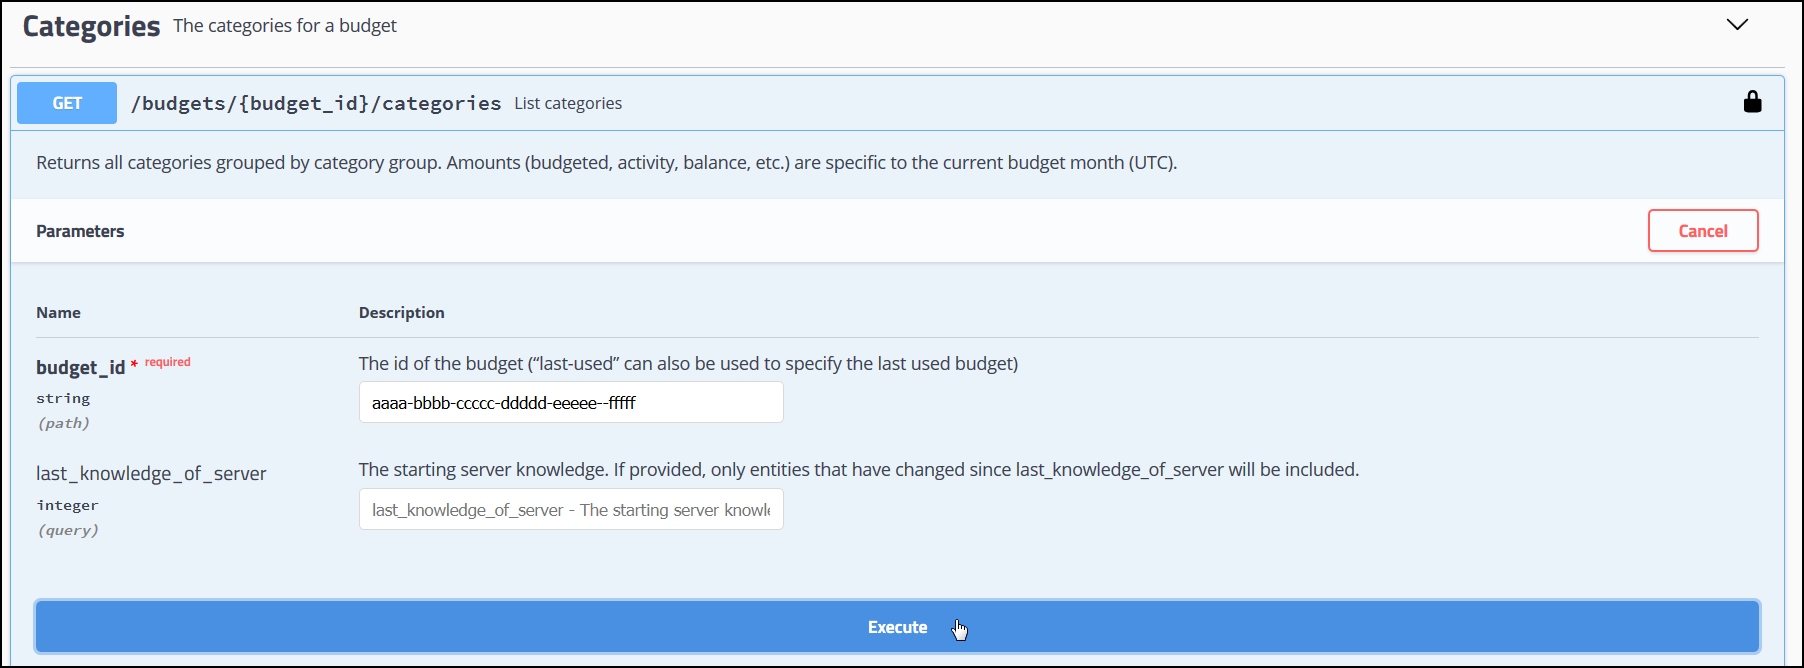Click the id of the budget description
The width and height of the screenshot is (1804, 668).
coord(688,363)
